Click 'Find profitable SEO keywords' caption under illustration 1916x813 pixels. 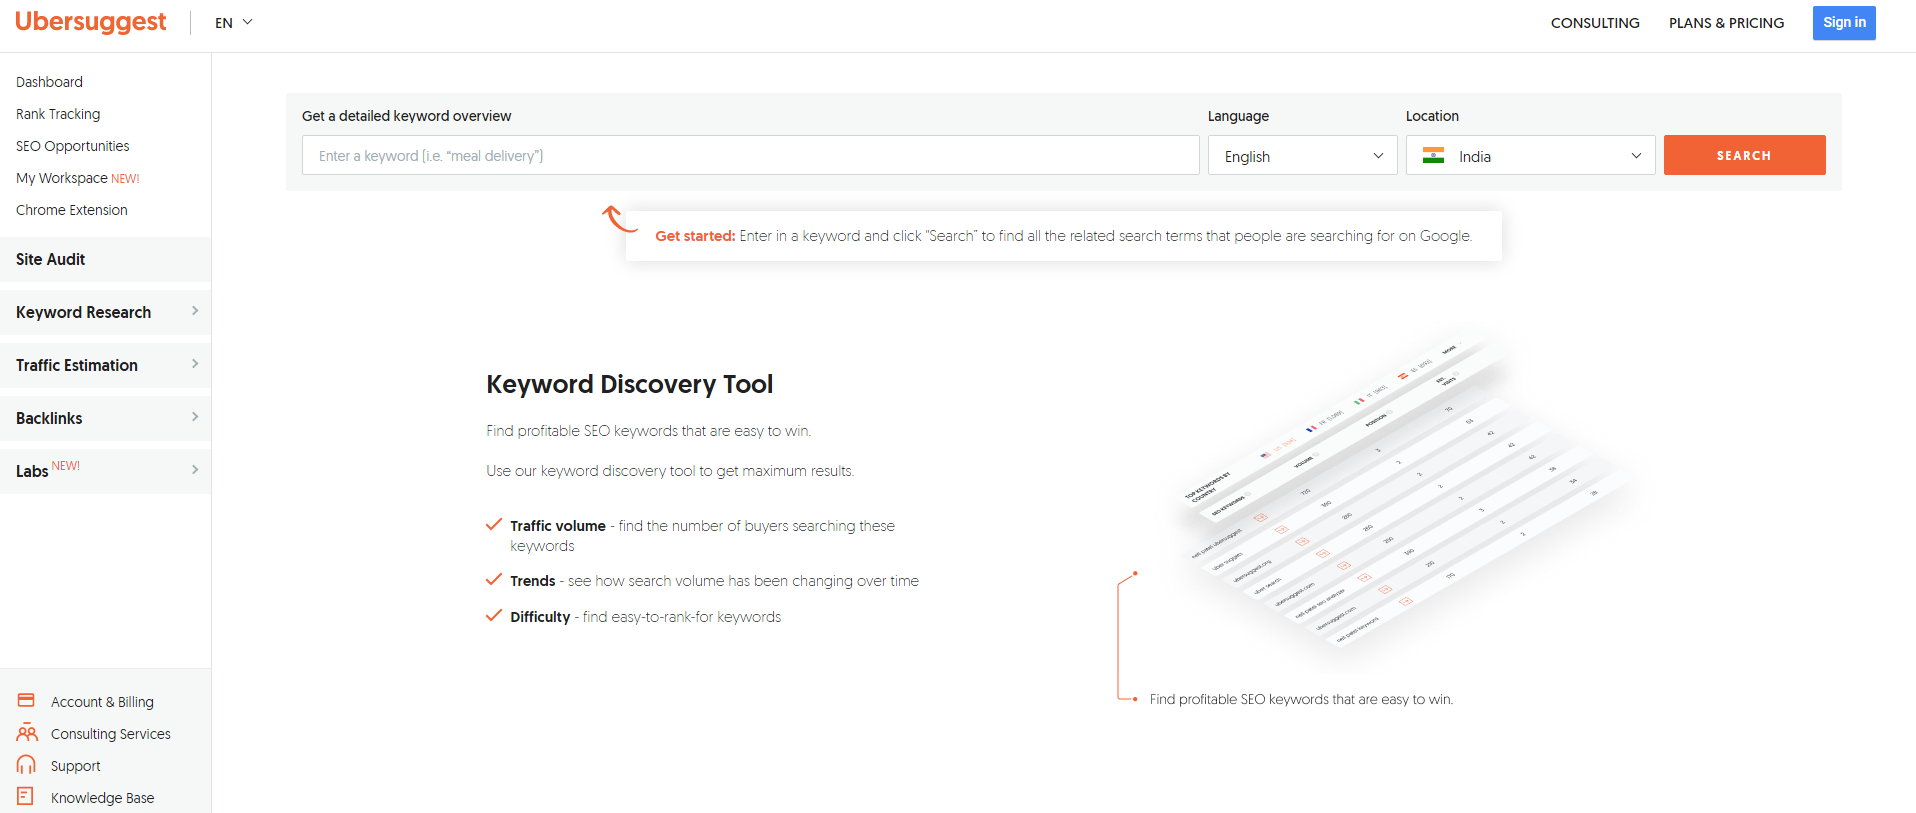1301,700
